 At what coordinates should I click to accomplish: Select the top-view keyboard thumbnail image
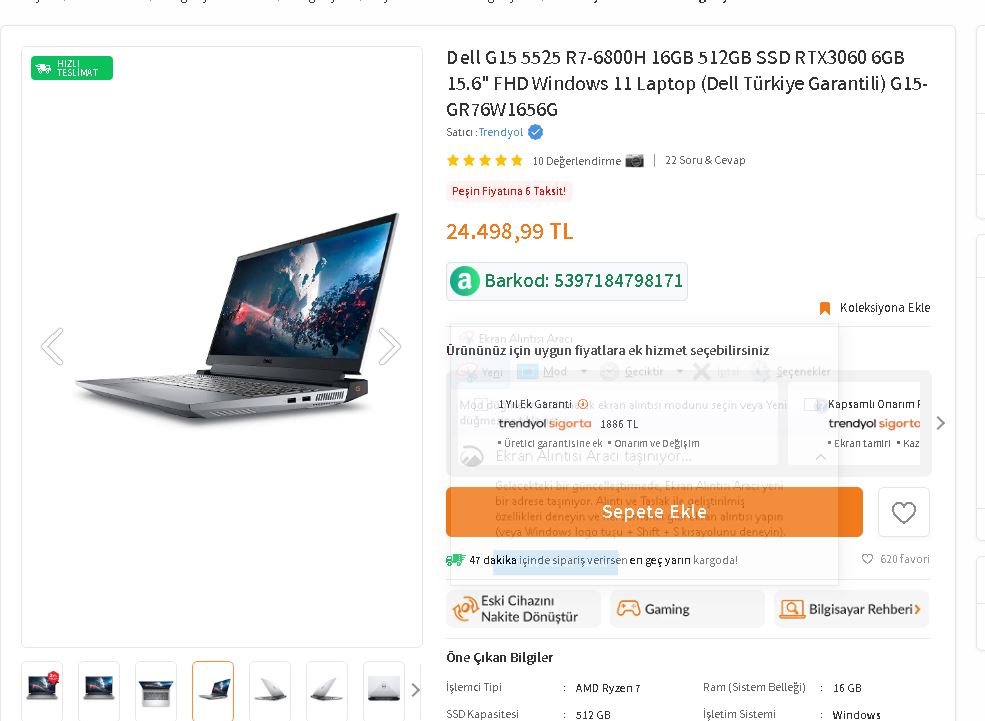tap(156, 690)
